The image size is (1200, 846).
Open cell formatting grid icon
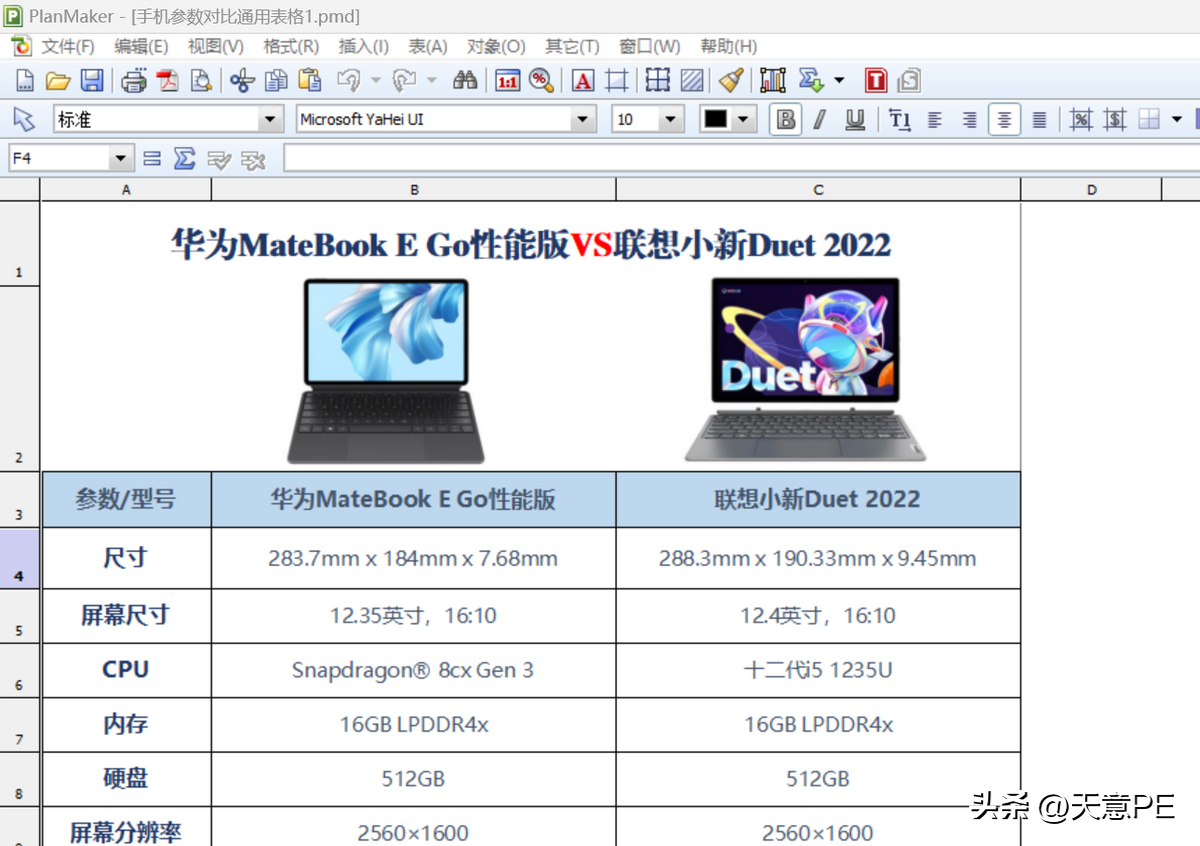pyautogui.click(x=617, y=81)
